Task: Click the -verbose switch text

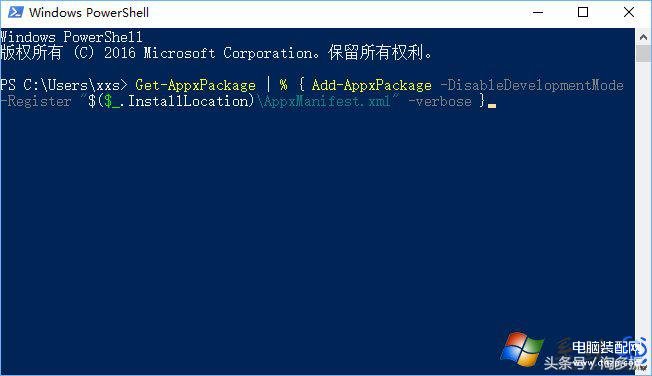Action: (x=440, y=101)
